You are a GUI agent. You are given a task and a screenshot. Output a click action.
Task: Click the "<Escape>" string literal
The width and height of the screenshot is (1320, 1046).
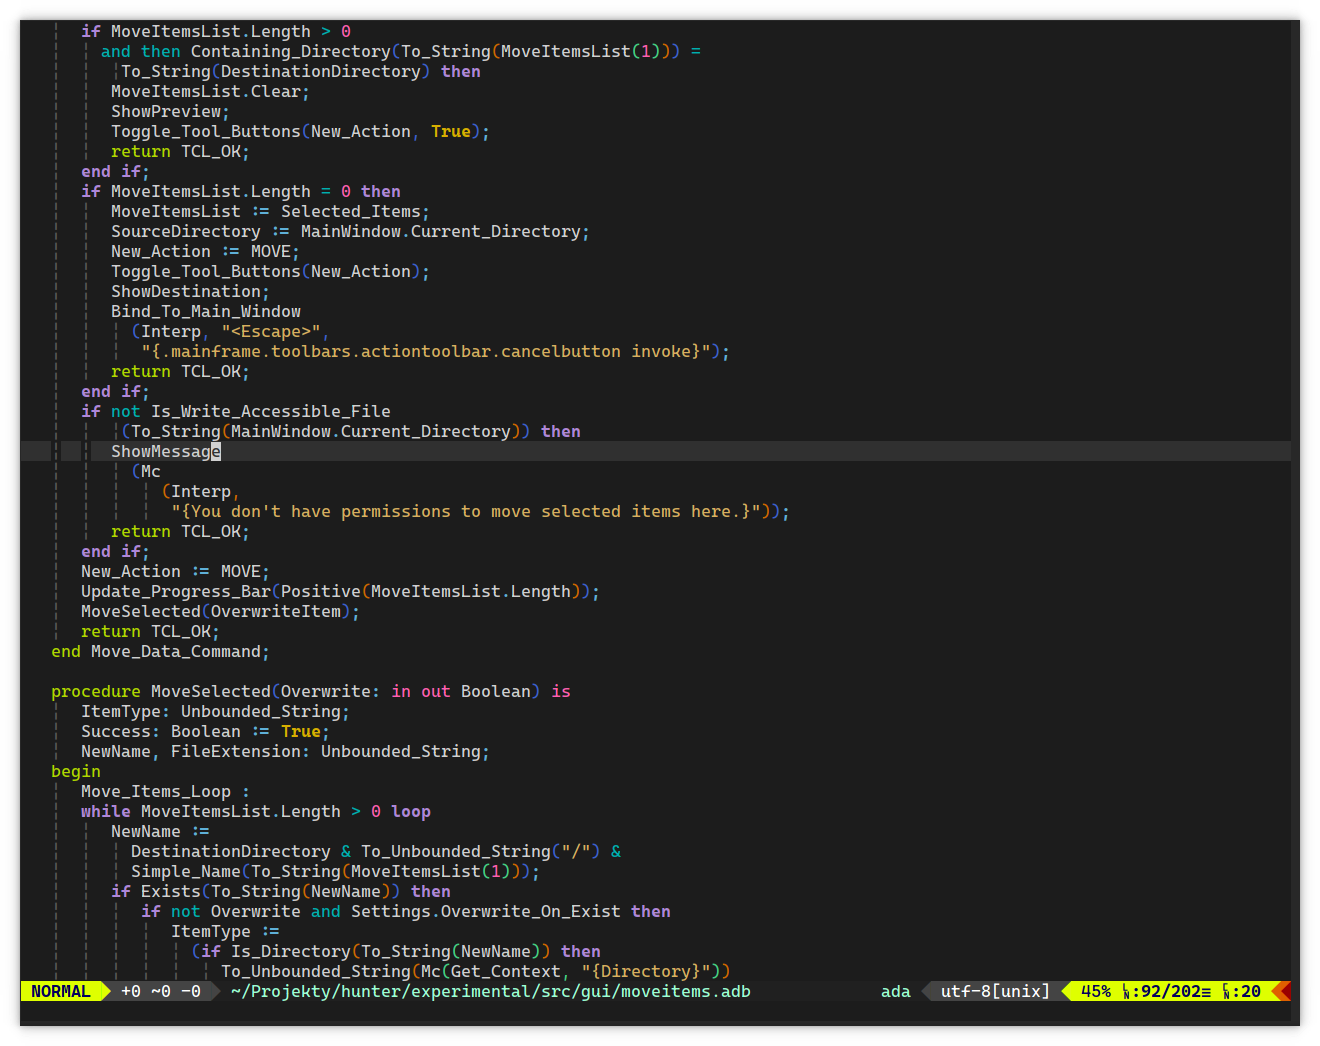(x=271, y=331)
